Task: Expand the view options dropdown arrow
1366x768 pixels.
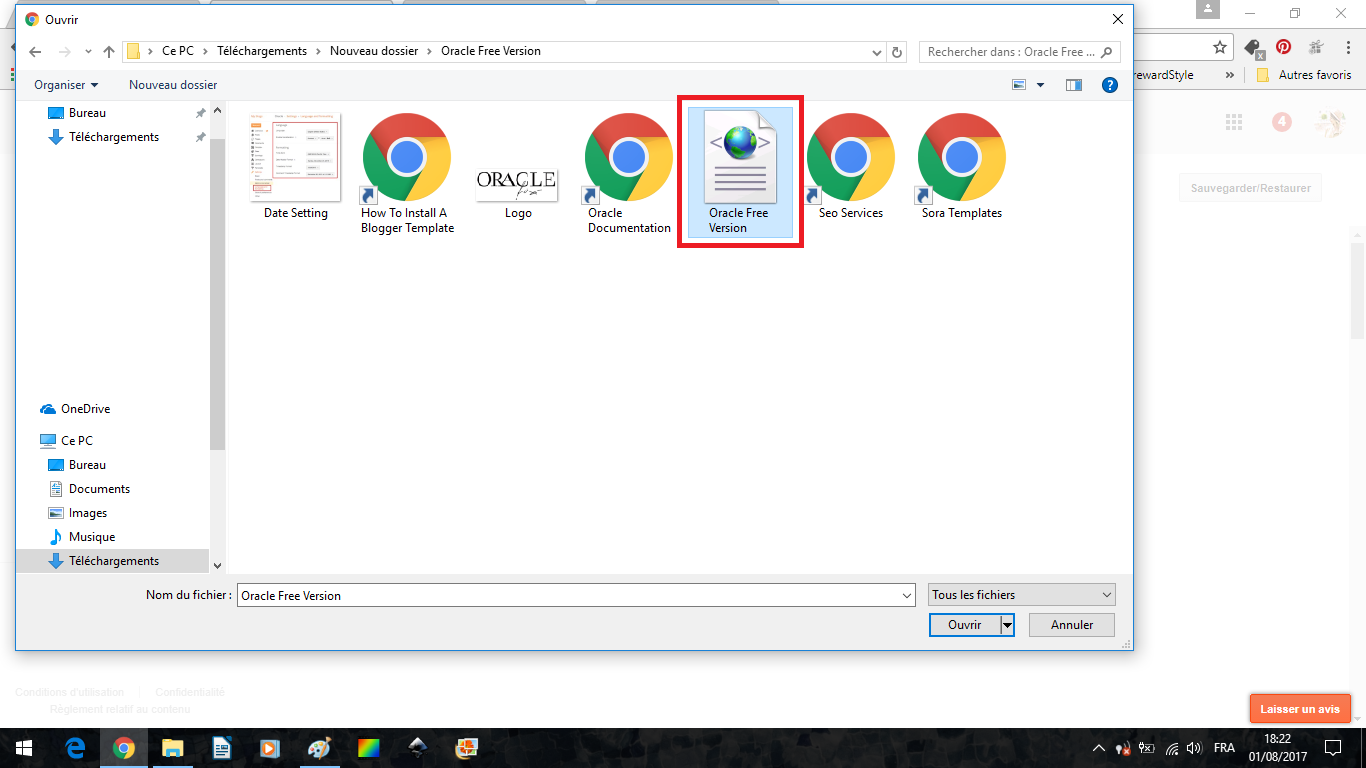Action: pyautogui.click(x=1040, y=85)
